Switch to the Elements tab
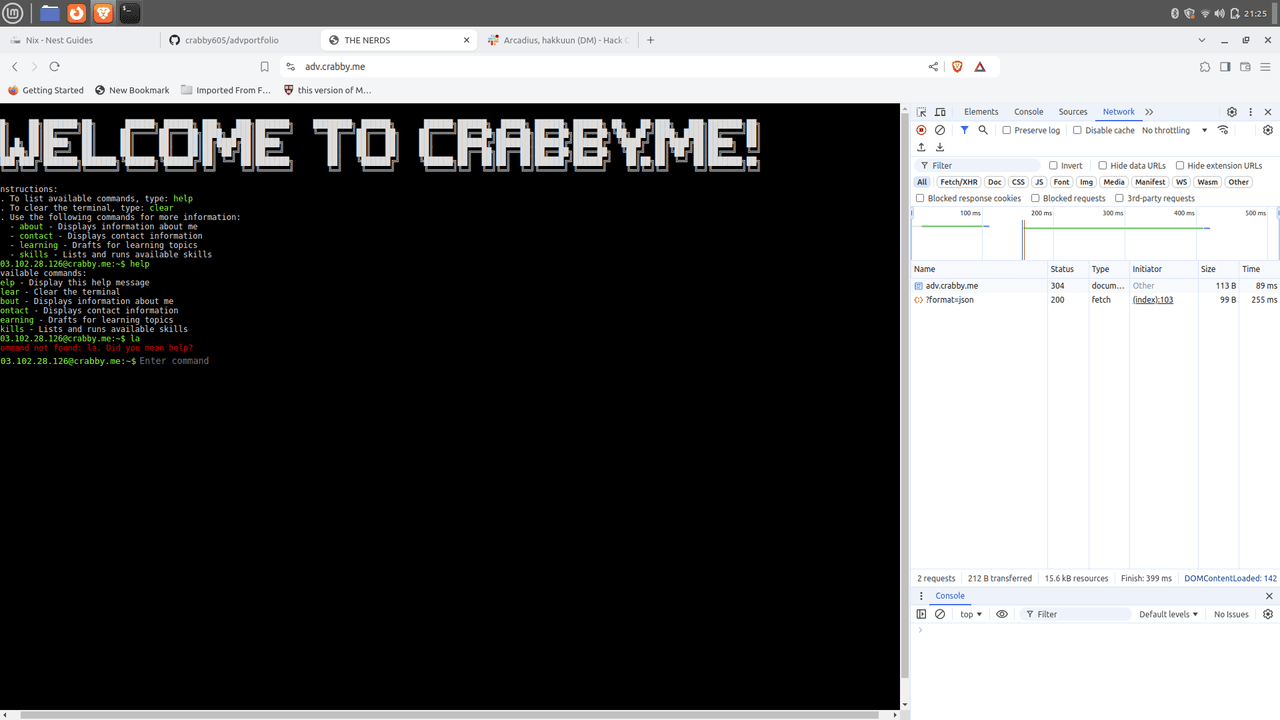 981,112
